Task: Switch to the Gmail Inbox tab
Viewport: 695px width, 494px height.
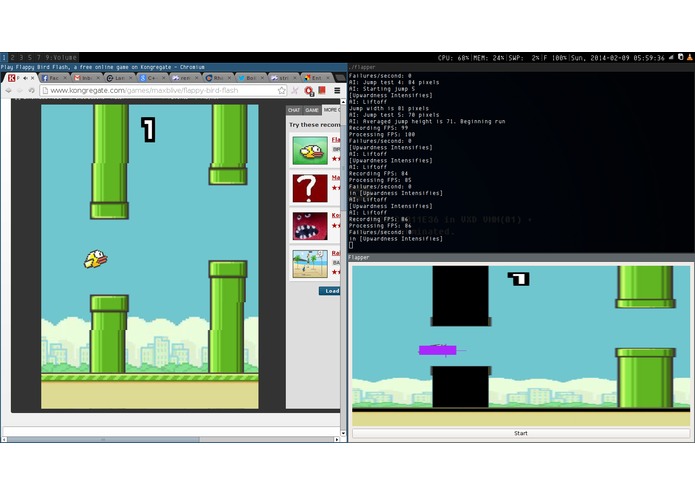Action: (85, 78)
